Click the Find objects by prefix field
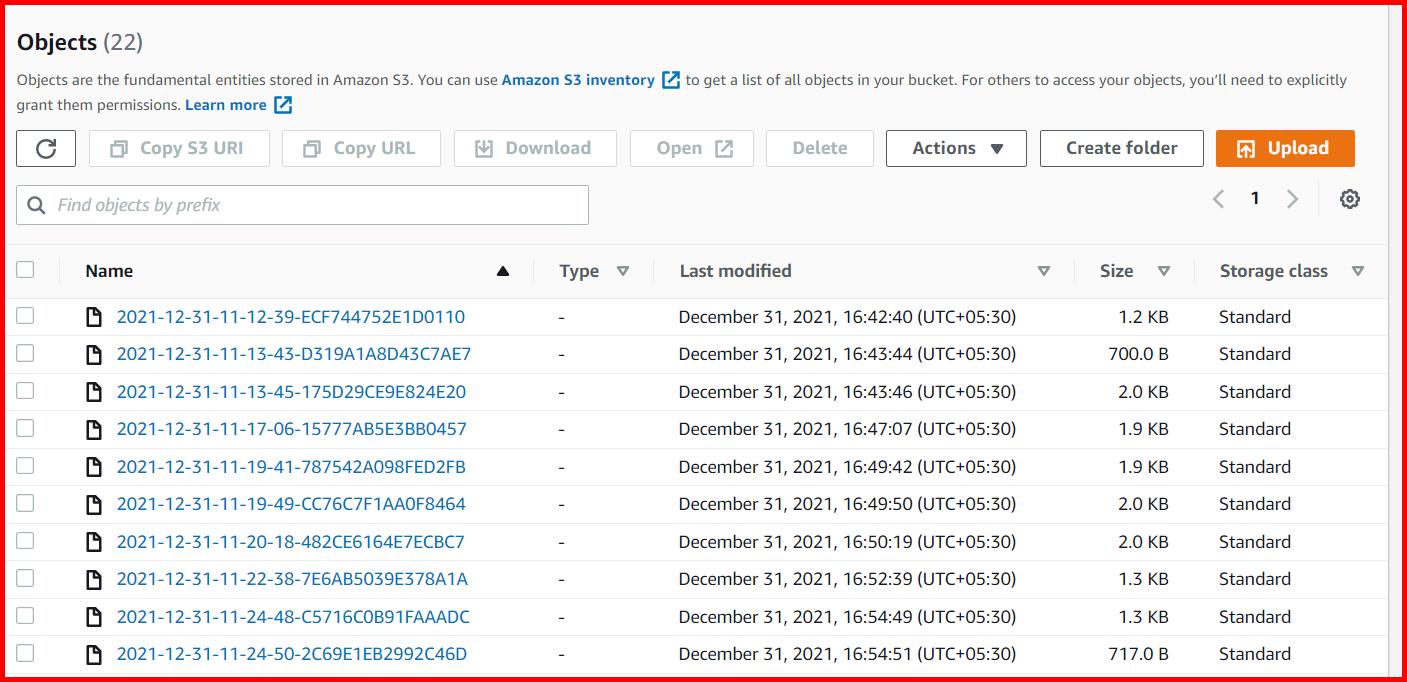Screen dimensions: 1407x682 coord(300,205)
